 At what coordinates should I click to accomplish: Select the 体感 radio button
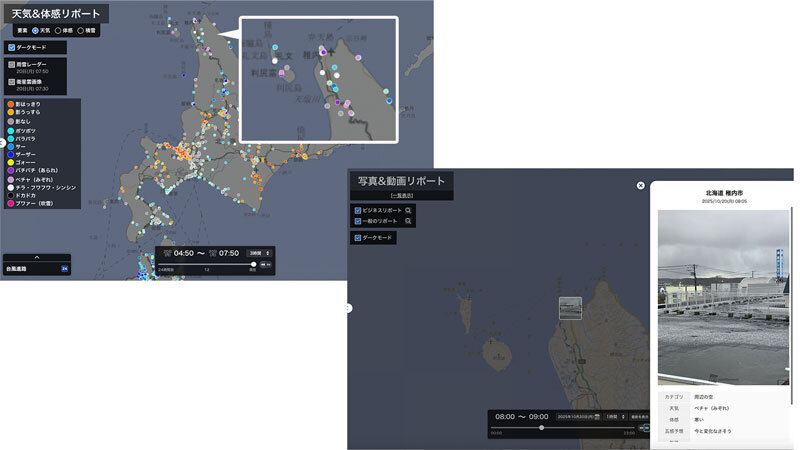[58, 31]
